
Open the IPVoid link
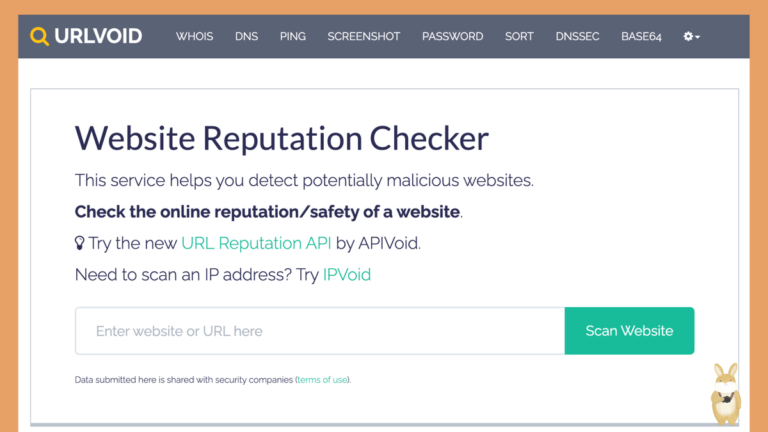coord(347,274)
